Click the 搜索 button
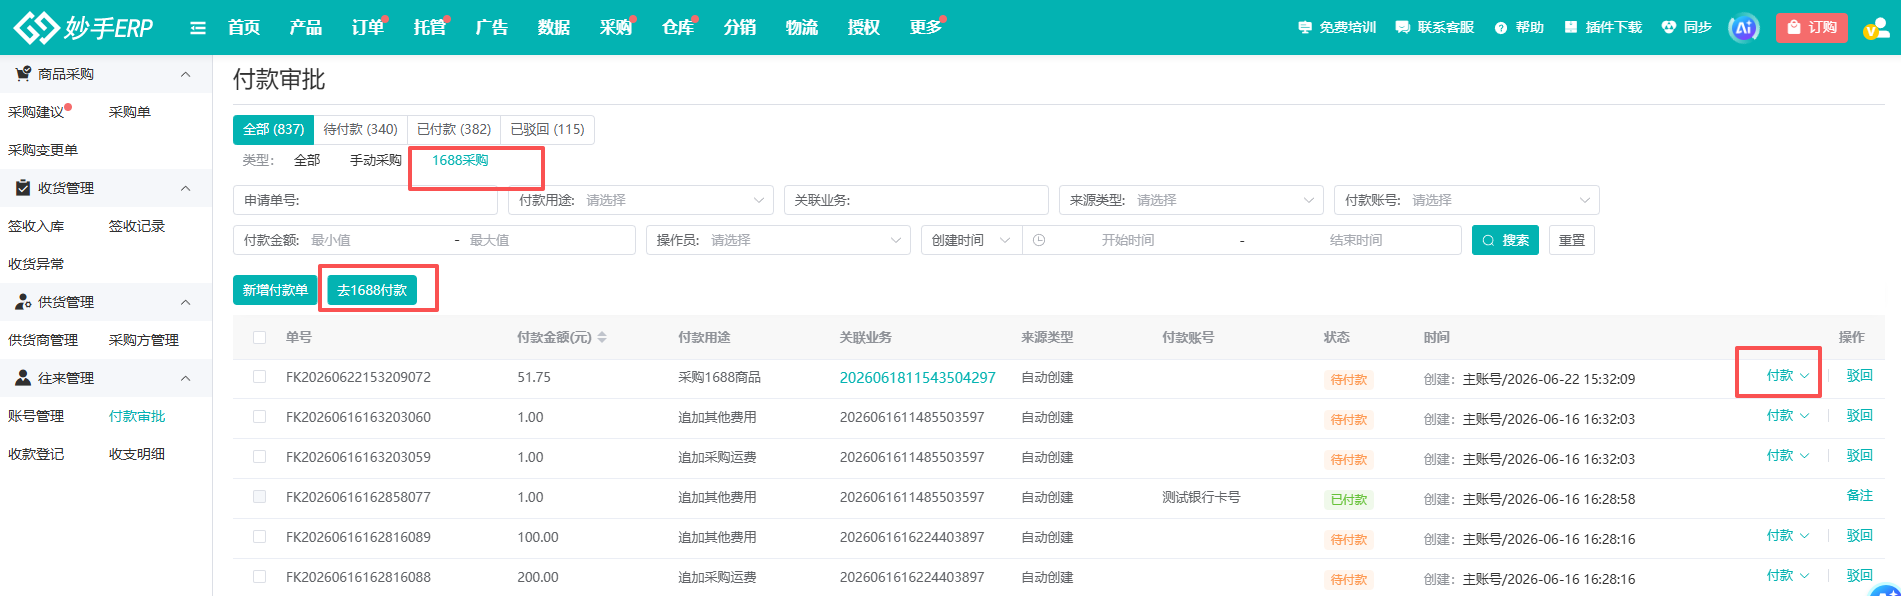The height and width of the screenshot is (596, 1901). [x=1505, y=240]
